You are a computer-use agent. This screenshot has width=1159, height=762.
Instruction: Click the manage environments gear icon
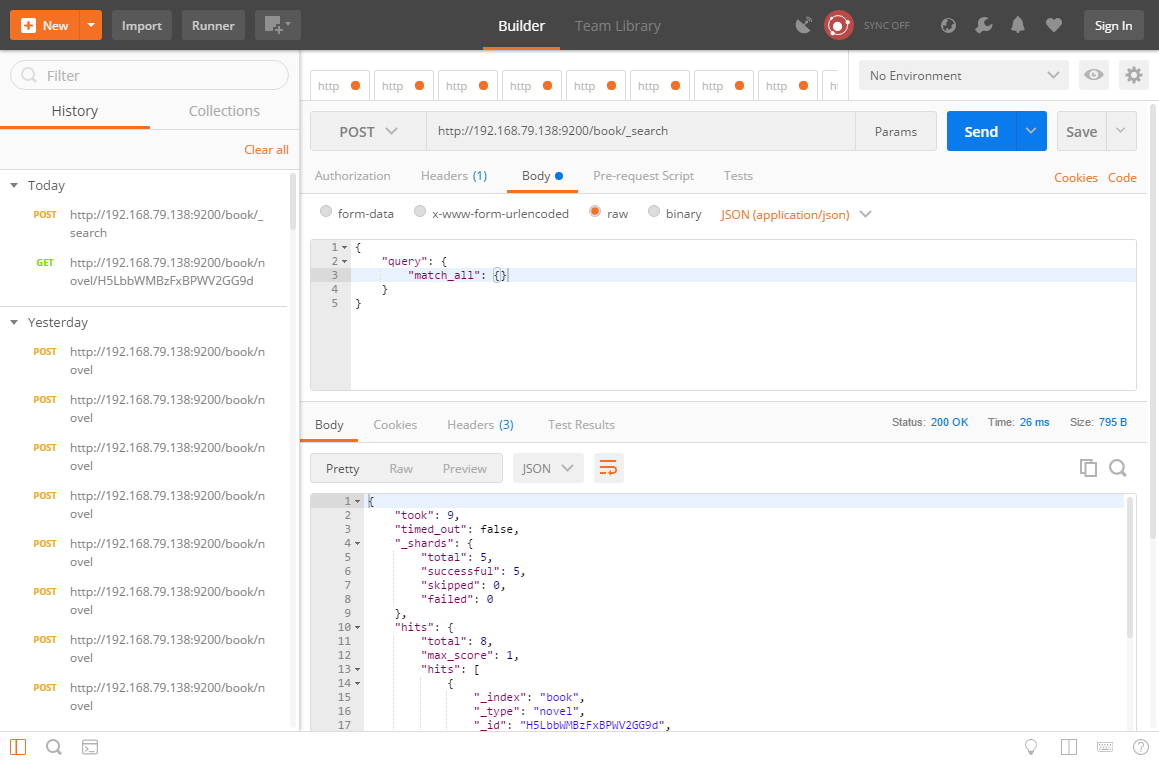pyautogui.click(x=1133, y=75)
